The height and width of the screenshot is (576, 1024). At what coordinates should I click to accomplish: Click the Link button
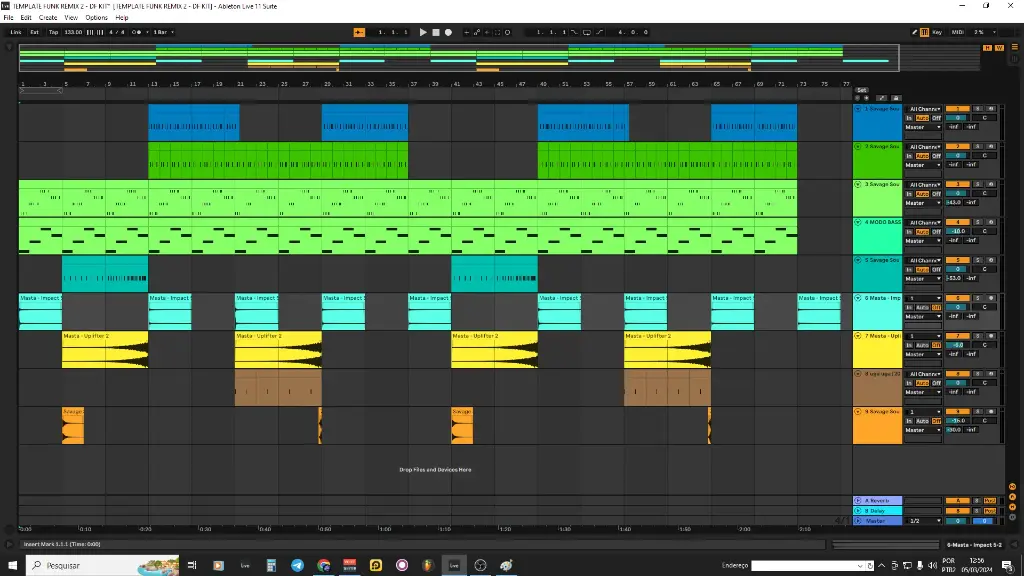16,32
